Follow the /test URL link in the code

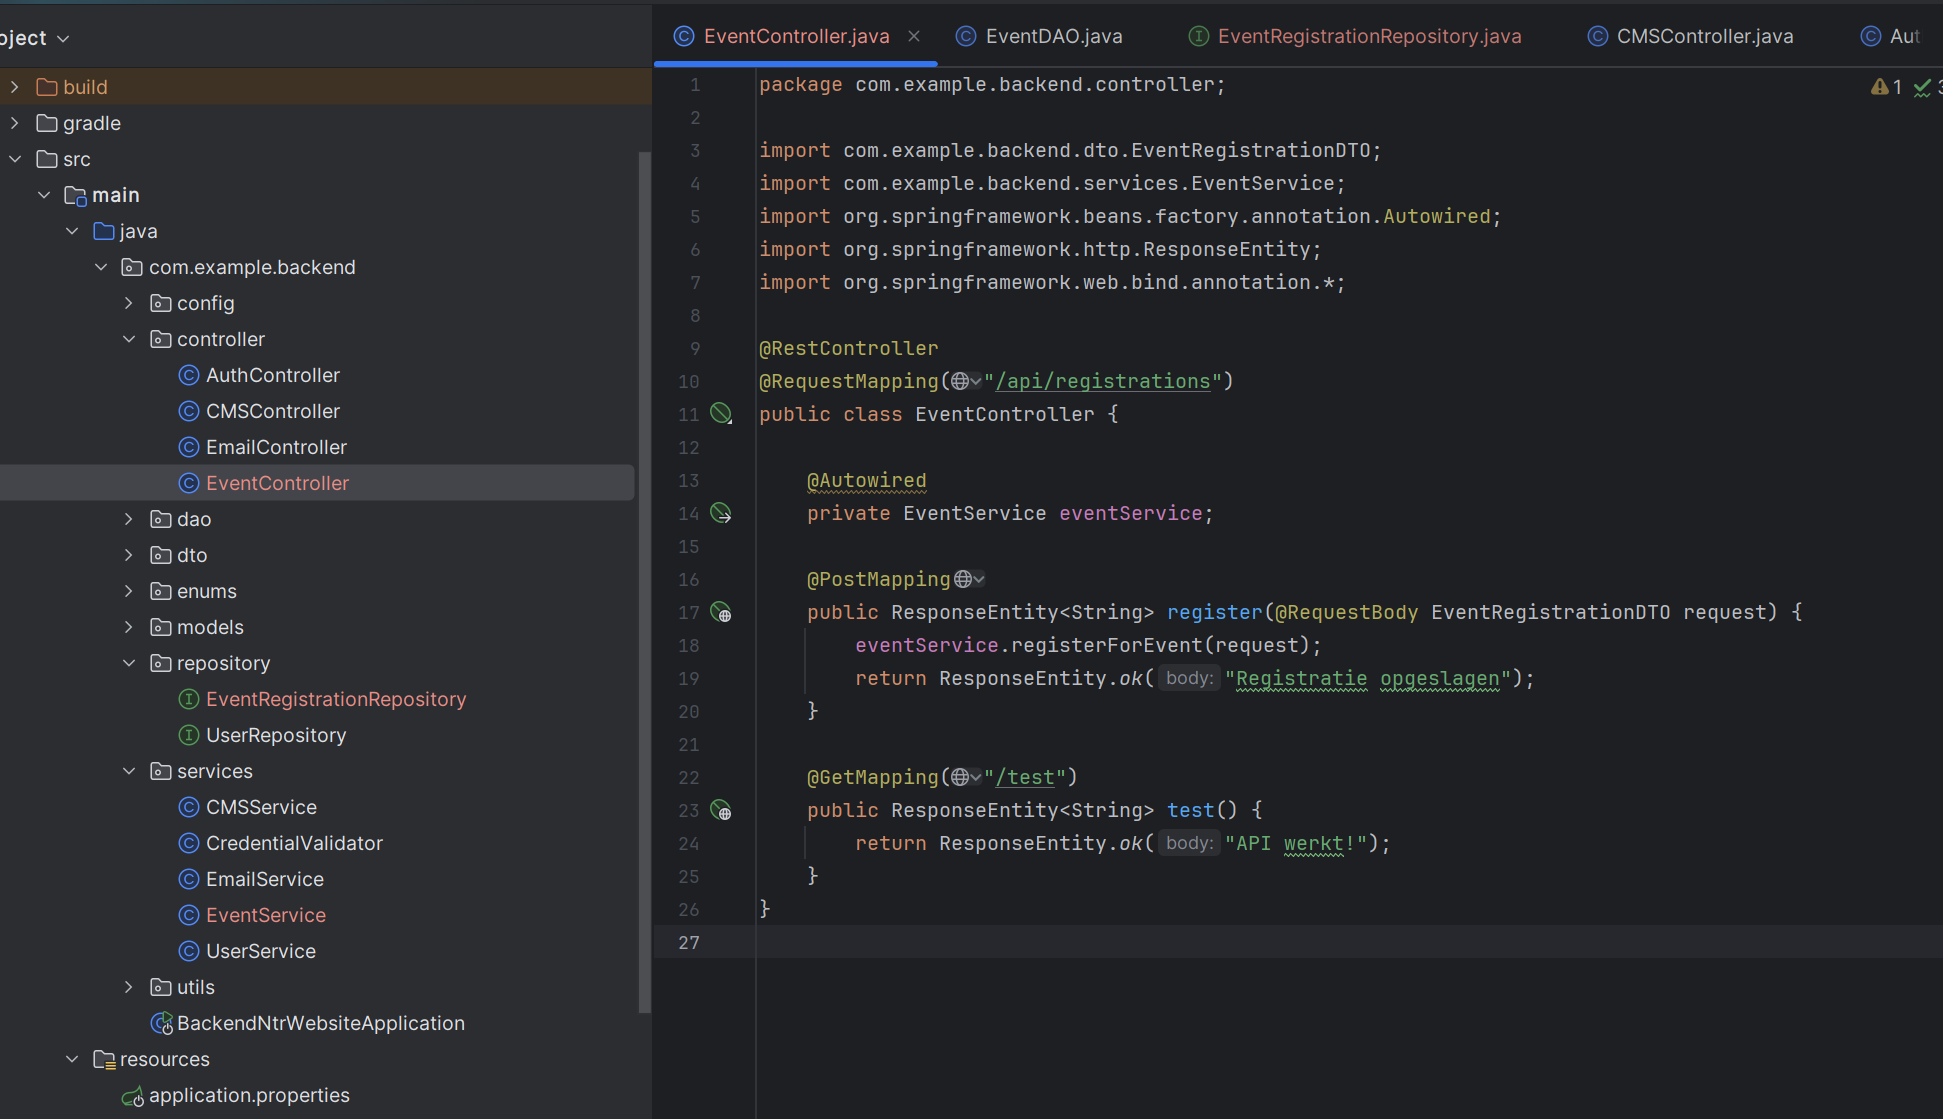coord(1025,777)
